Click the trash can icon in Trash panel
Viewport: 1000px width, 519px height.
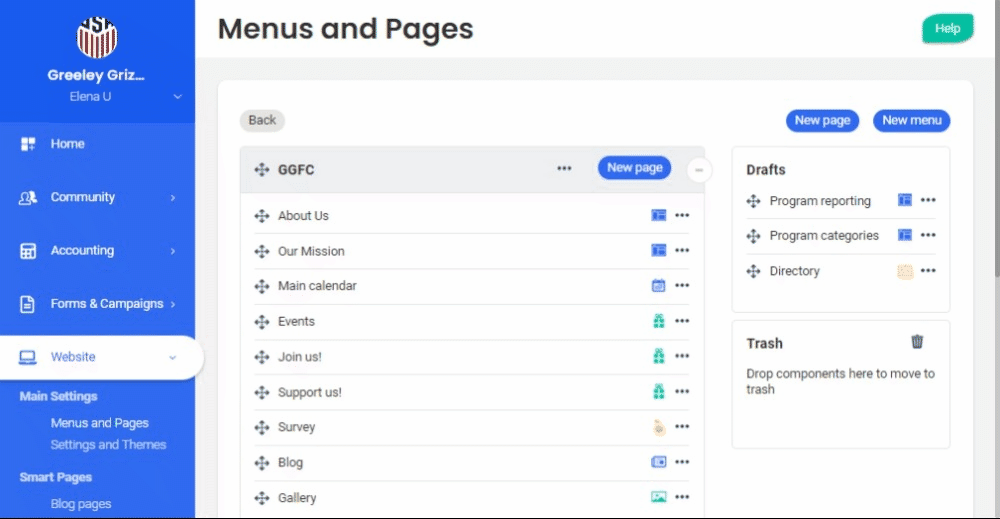[x=917, y=342]
